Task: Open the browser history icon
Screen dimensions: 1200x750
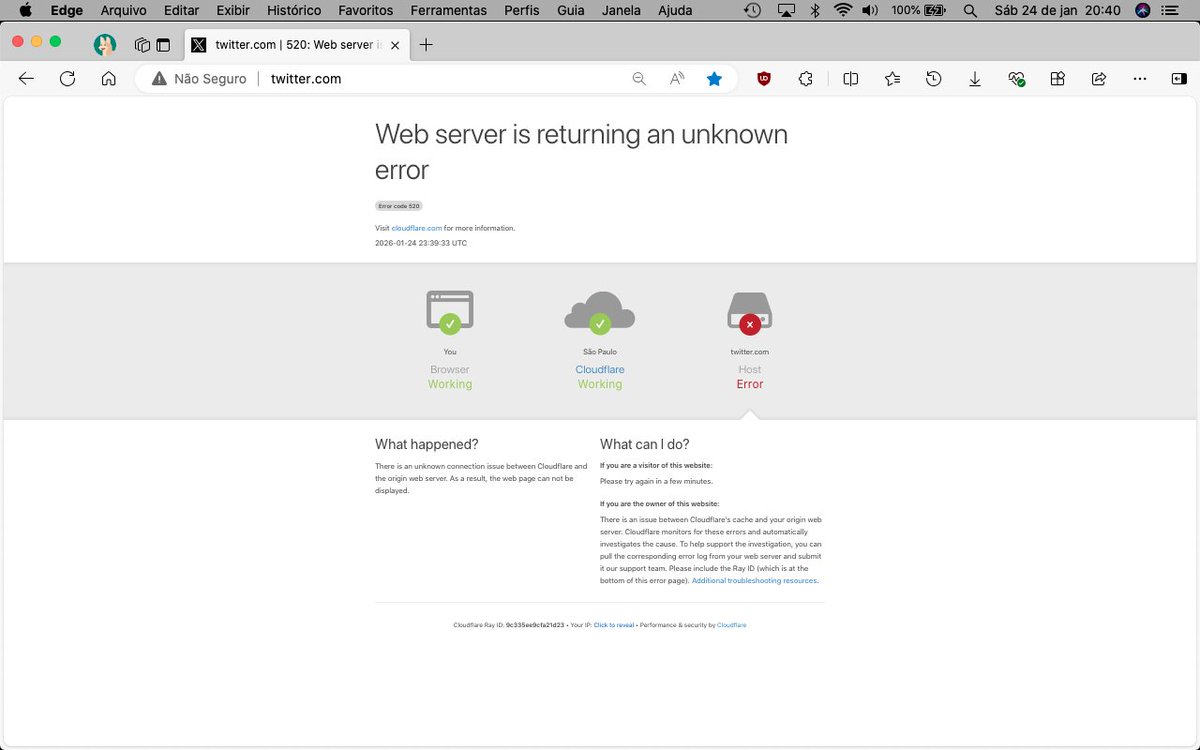Action: [x=933, y=79]
